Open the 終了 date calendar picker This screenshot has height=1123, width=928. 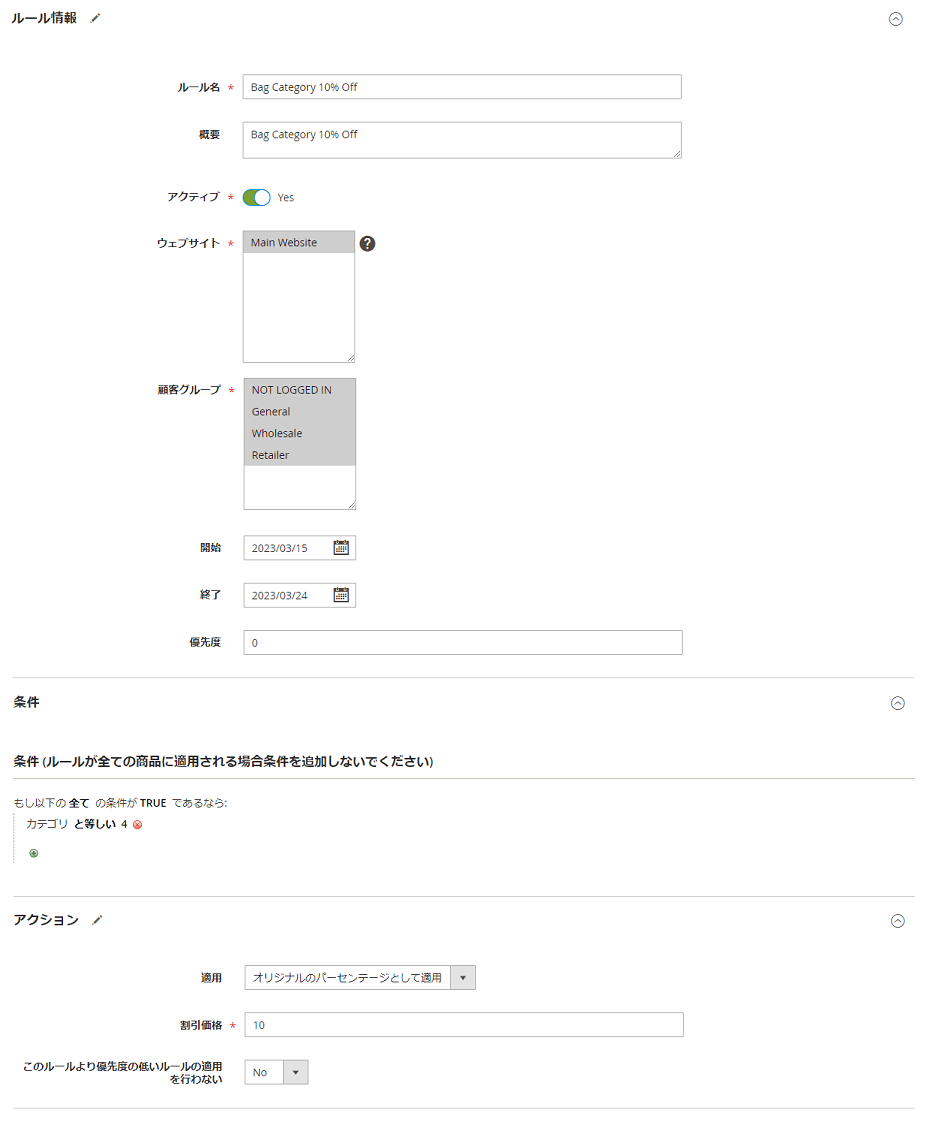tap(341, 596)
